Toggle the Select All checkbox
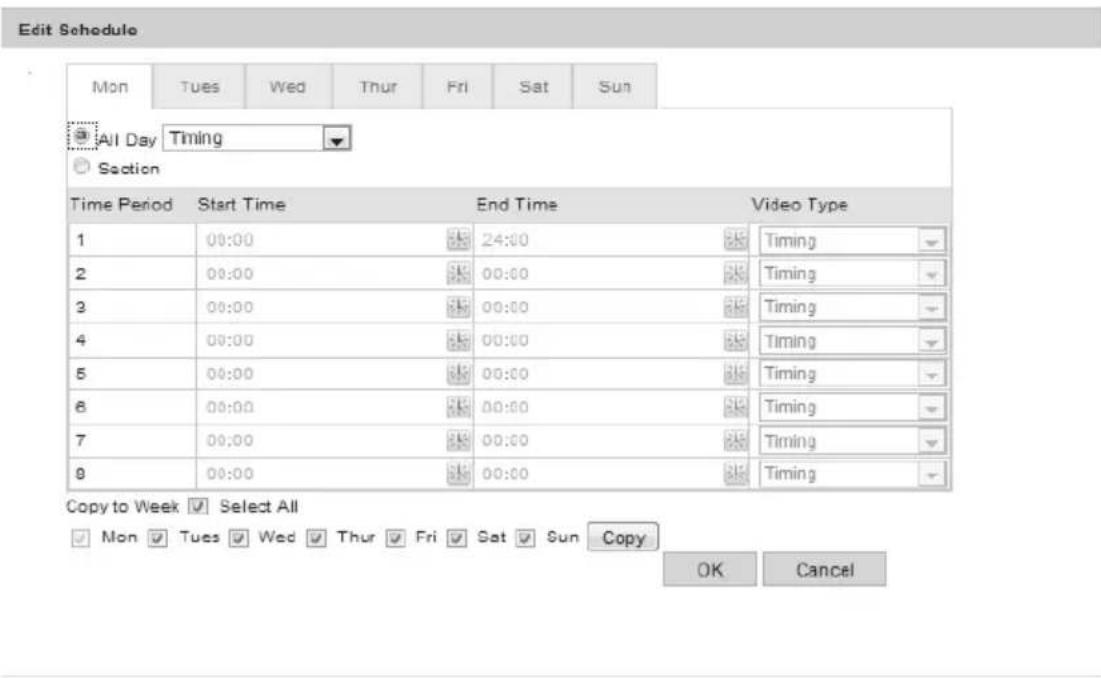Image resolution: width=1101 pixels, height=678 pixels. (199, 506)
